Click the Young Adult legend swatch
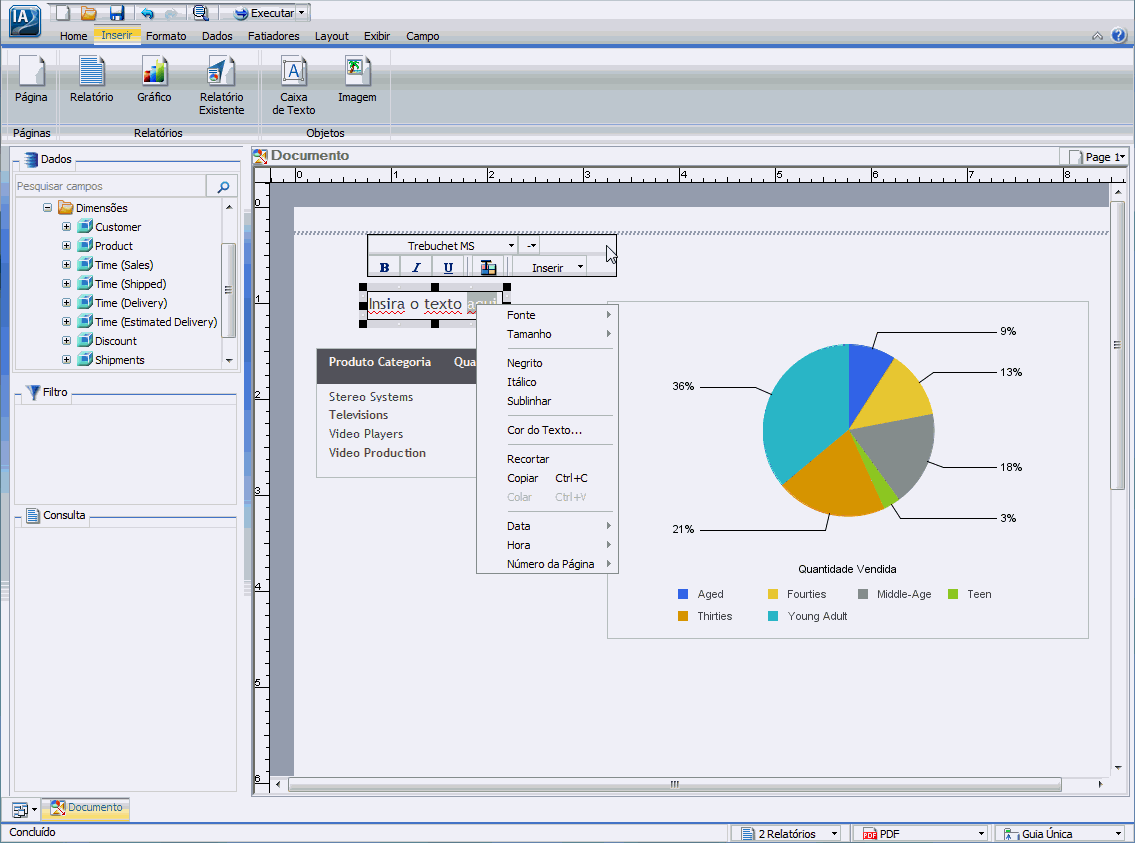1135x843 pixels. click(x=773, y=616)
